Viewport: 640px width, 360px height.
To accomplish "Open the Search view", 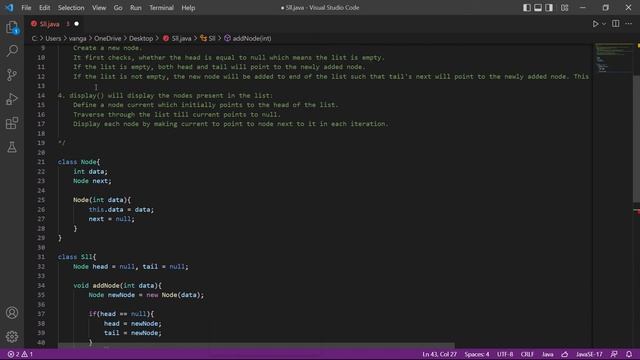I will [x=12, y=51].
